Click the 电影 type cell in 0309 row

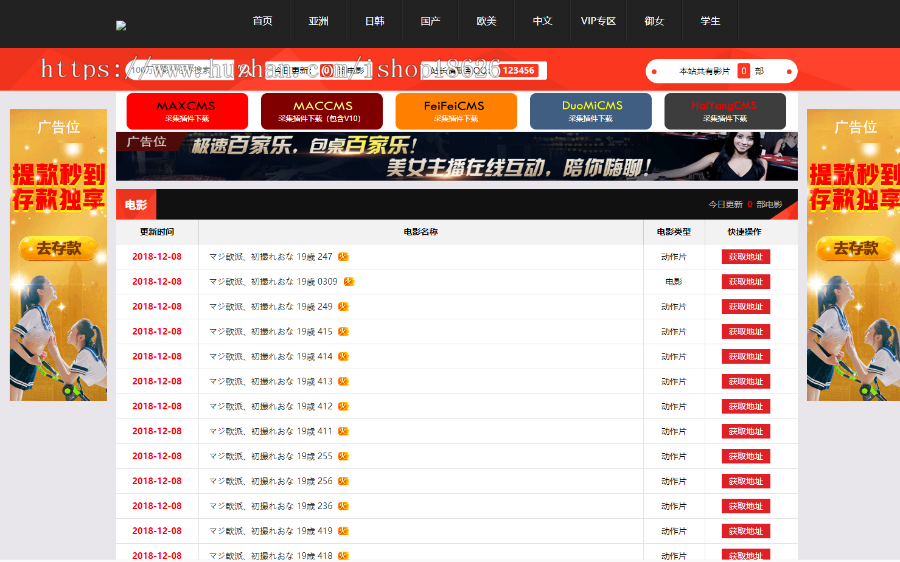click(674, 282)
